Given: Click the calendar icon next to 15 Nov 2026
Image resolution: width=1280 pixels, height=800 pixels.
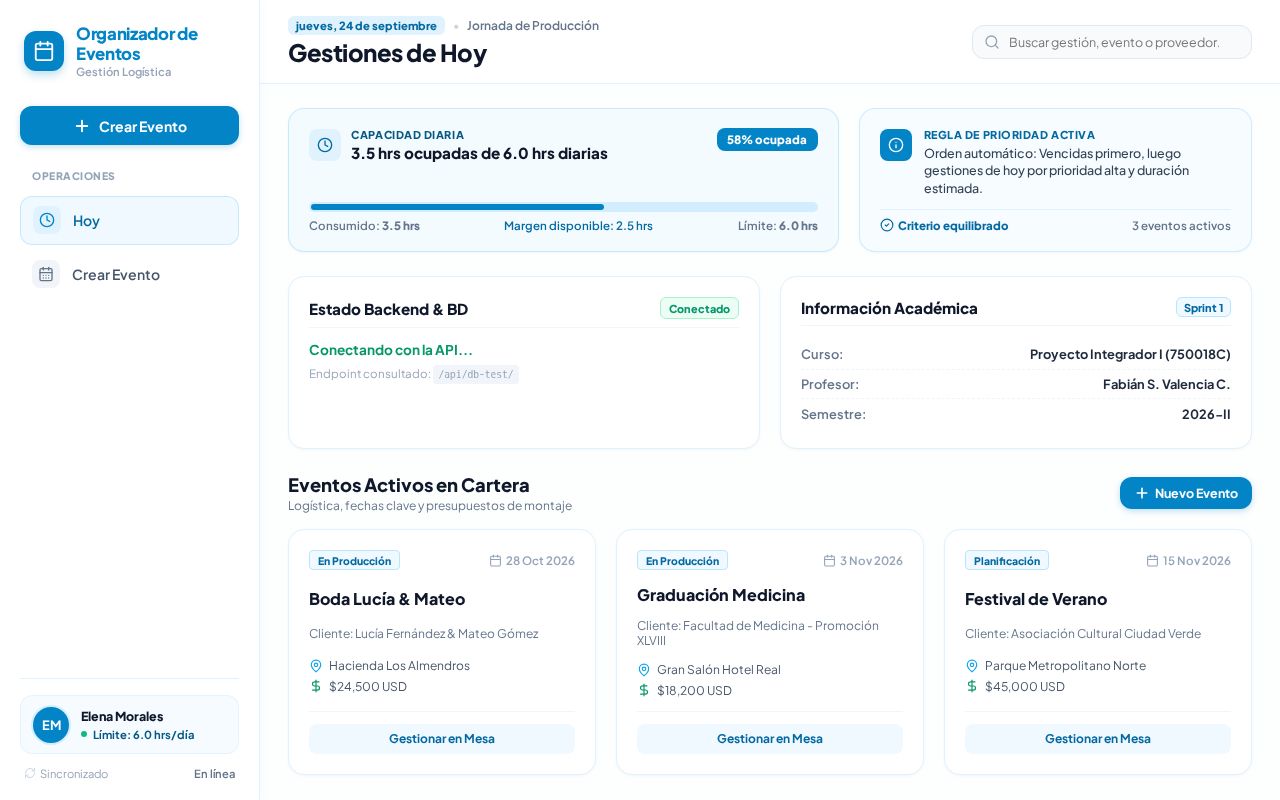Looking at the screenshot, I should 1152,560.
